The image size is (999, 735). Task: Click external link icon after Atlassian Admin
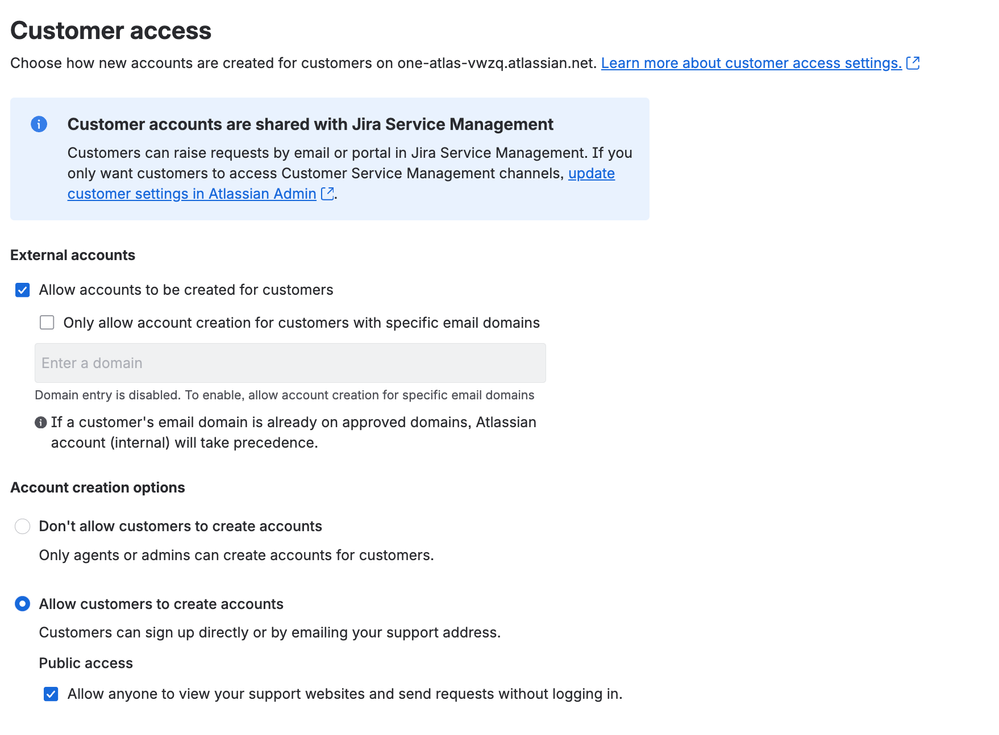(x=327, y=194)
